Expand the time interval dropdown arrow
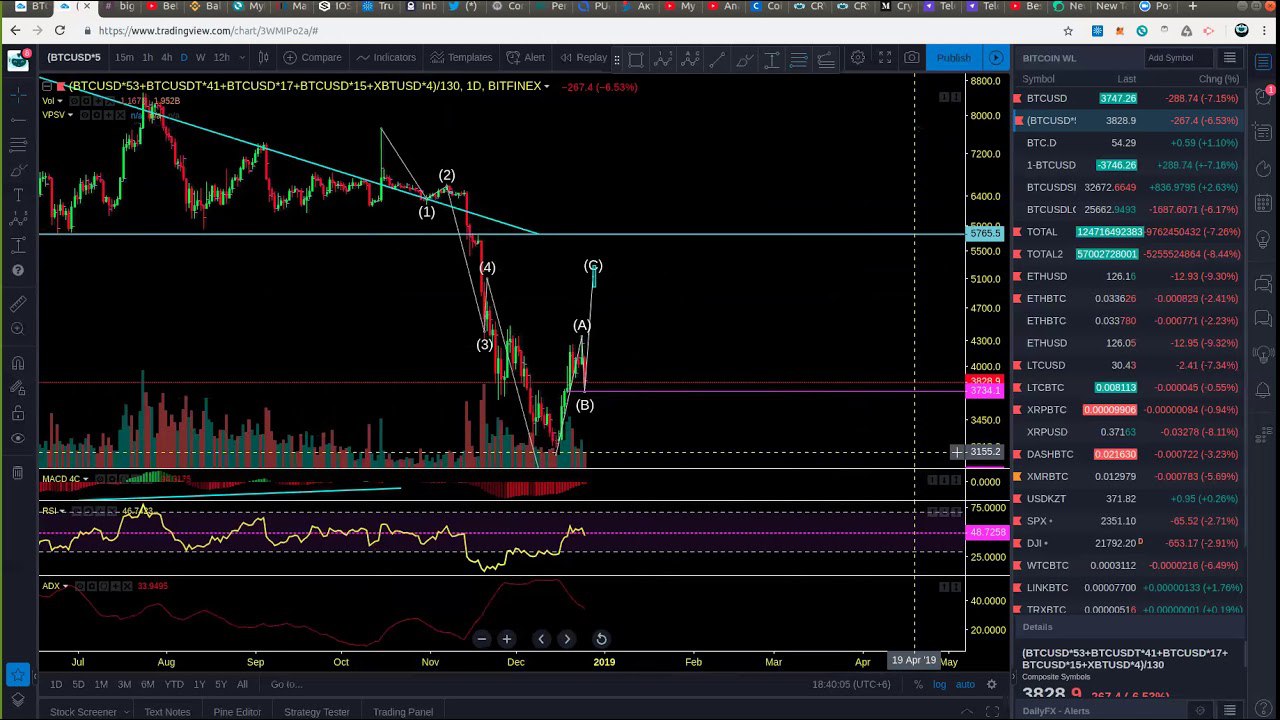 coord(242,58)
